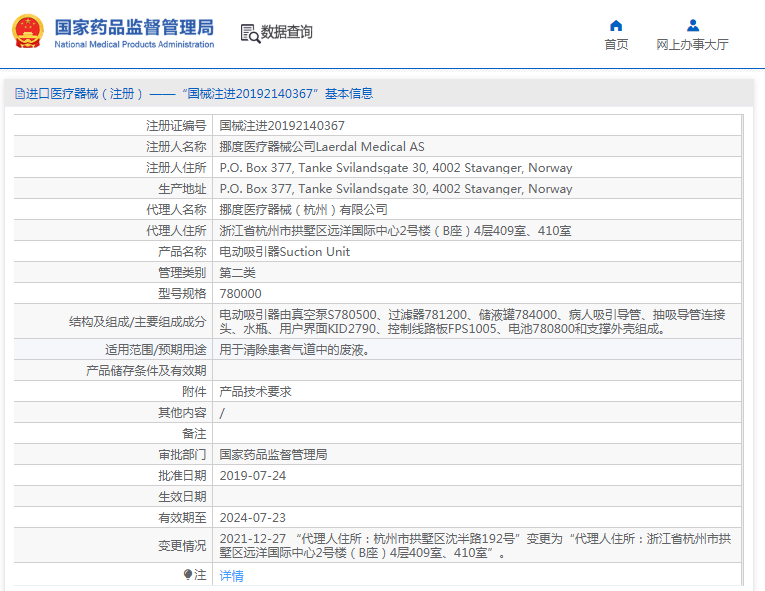Click the 网上办事大厅 person icon
This screenshot has height=591, width=765.
click(692, 25)
